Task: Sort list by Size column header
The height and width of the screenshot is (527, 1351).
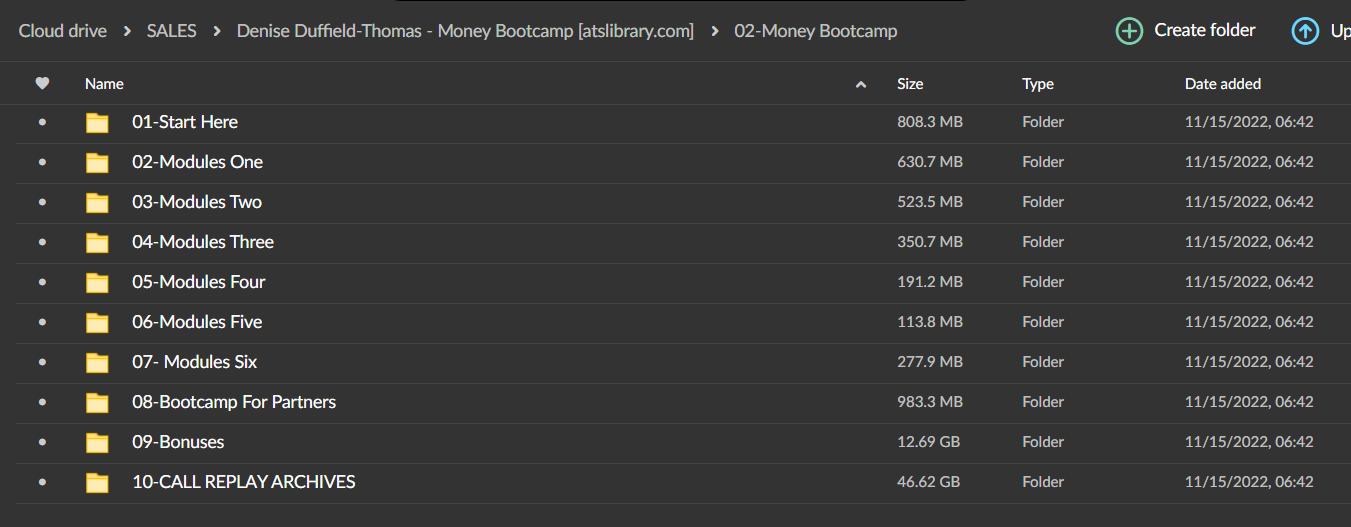Action: point(910,84)
